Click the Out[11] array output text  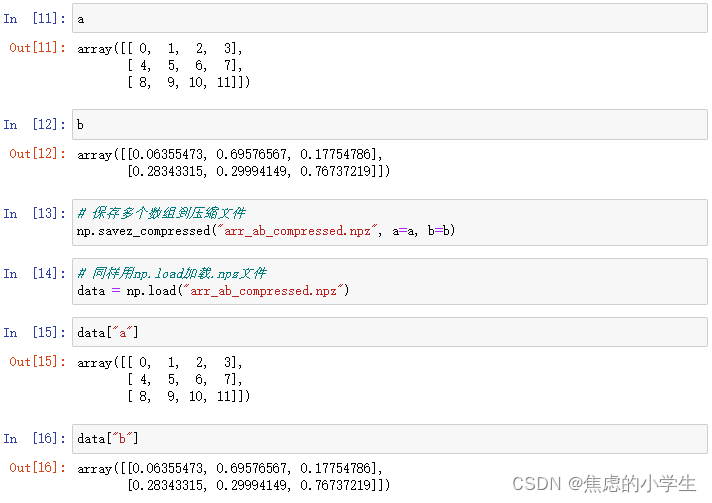tap(164, 65)
